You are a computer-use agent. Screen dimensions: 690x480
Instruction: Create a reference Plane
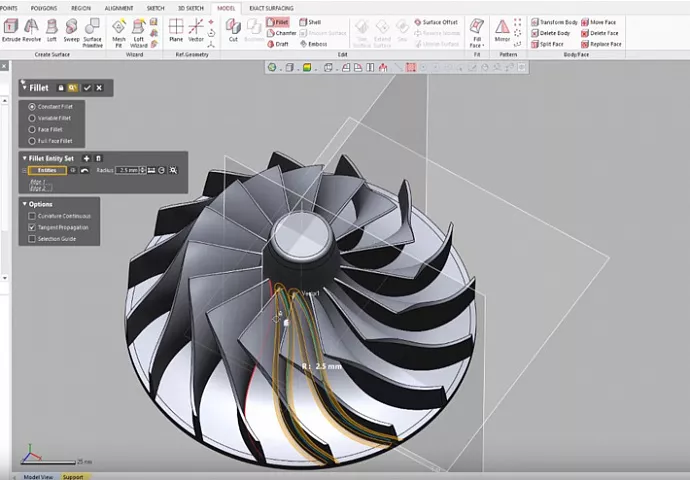pyautogui.click(x=176, y=30)
